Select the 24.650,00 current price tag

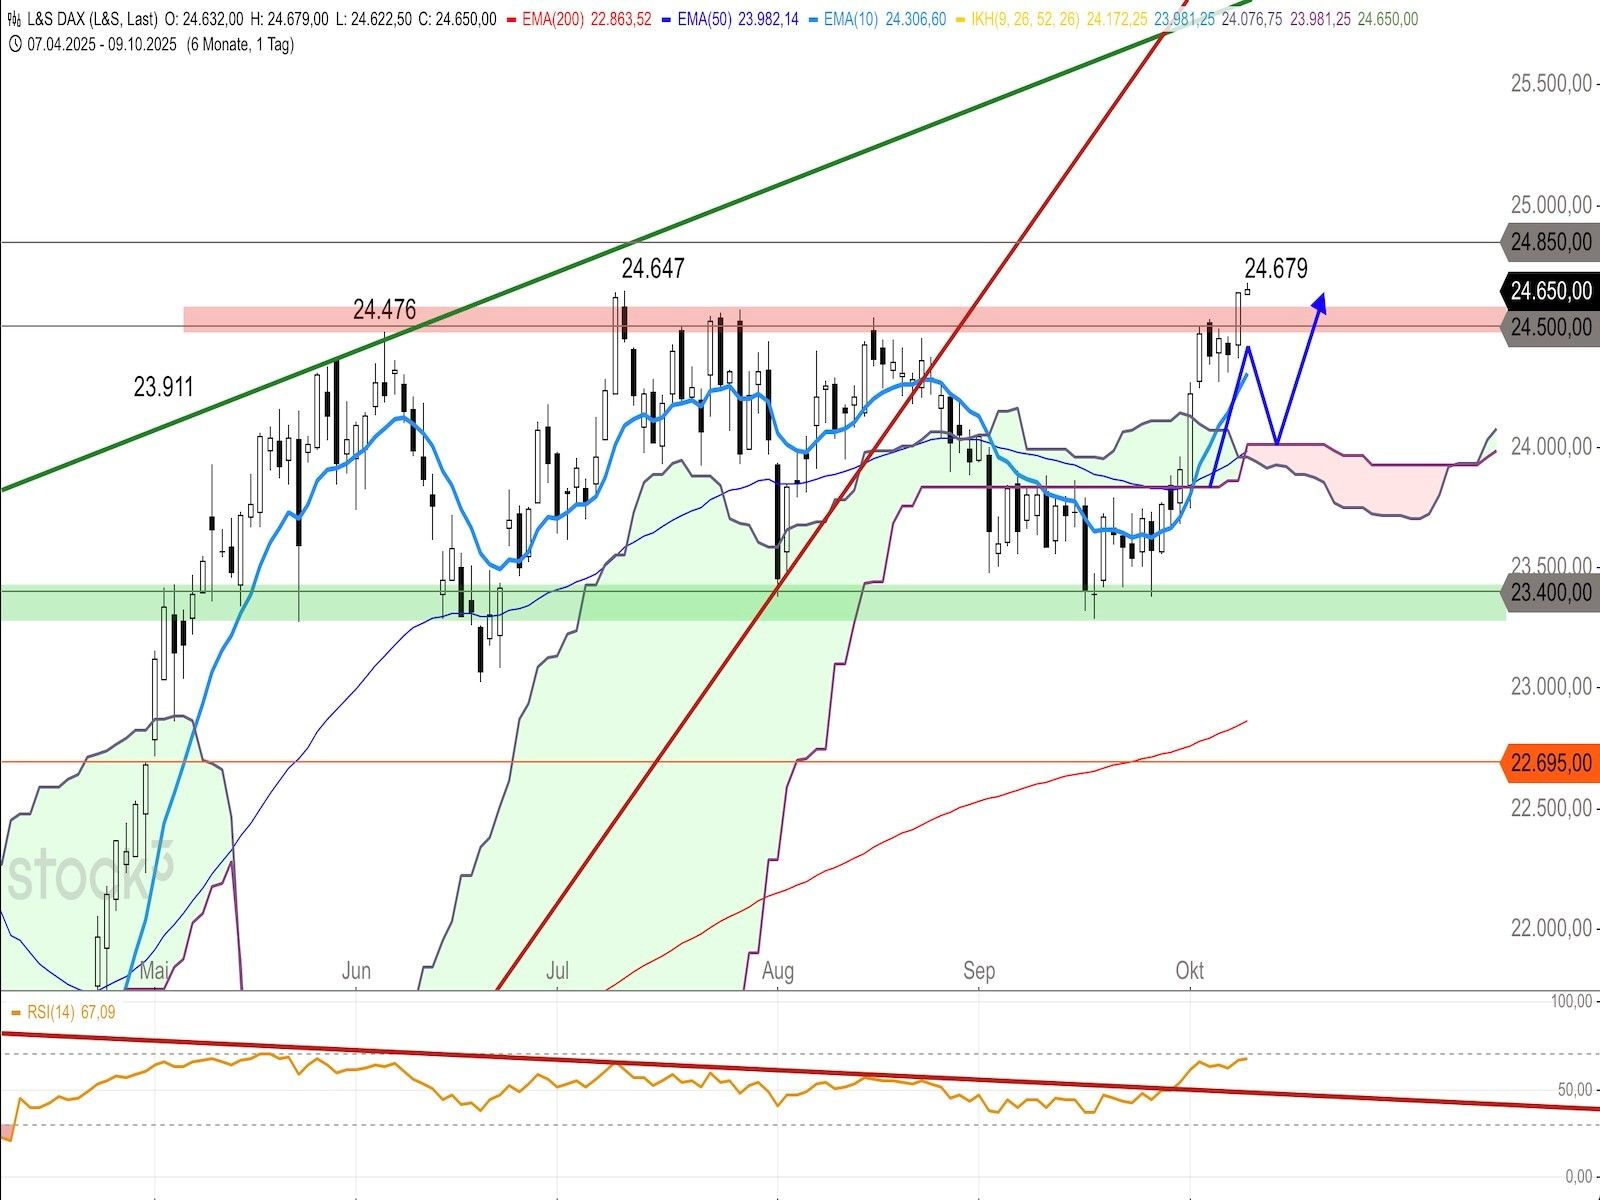(x=1550, y=291)
